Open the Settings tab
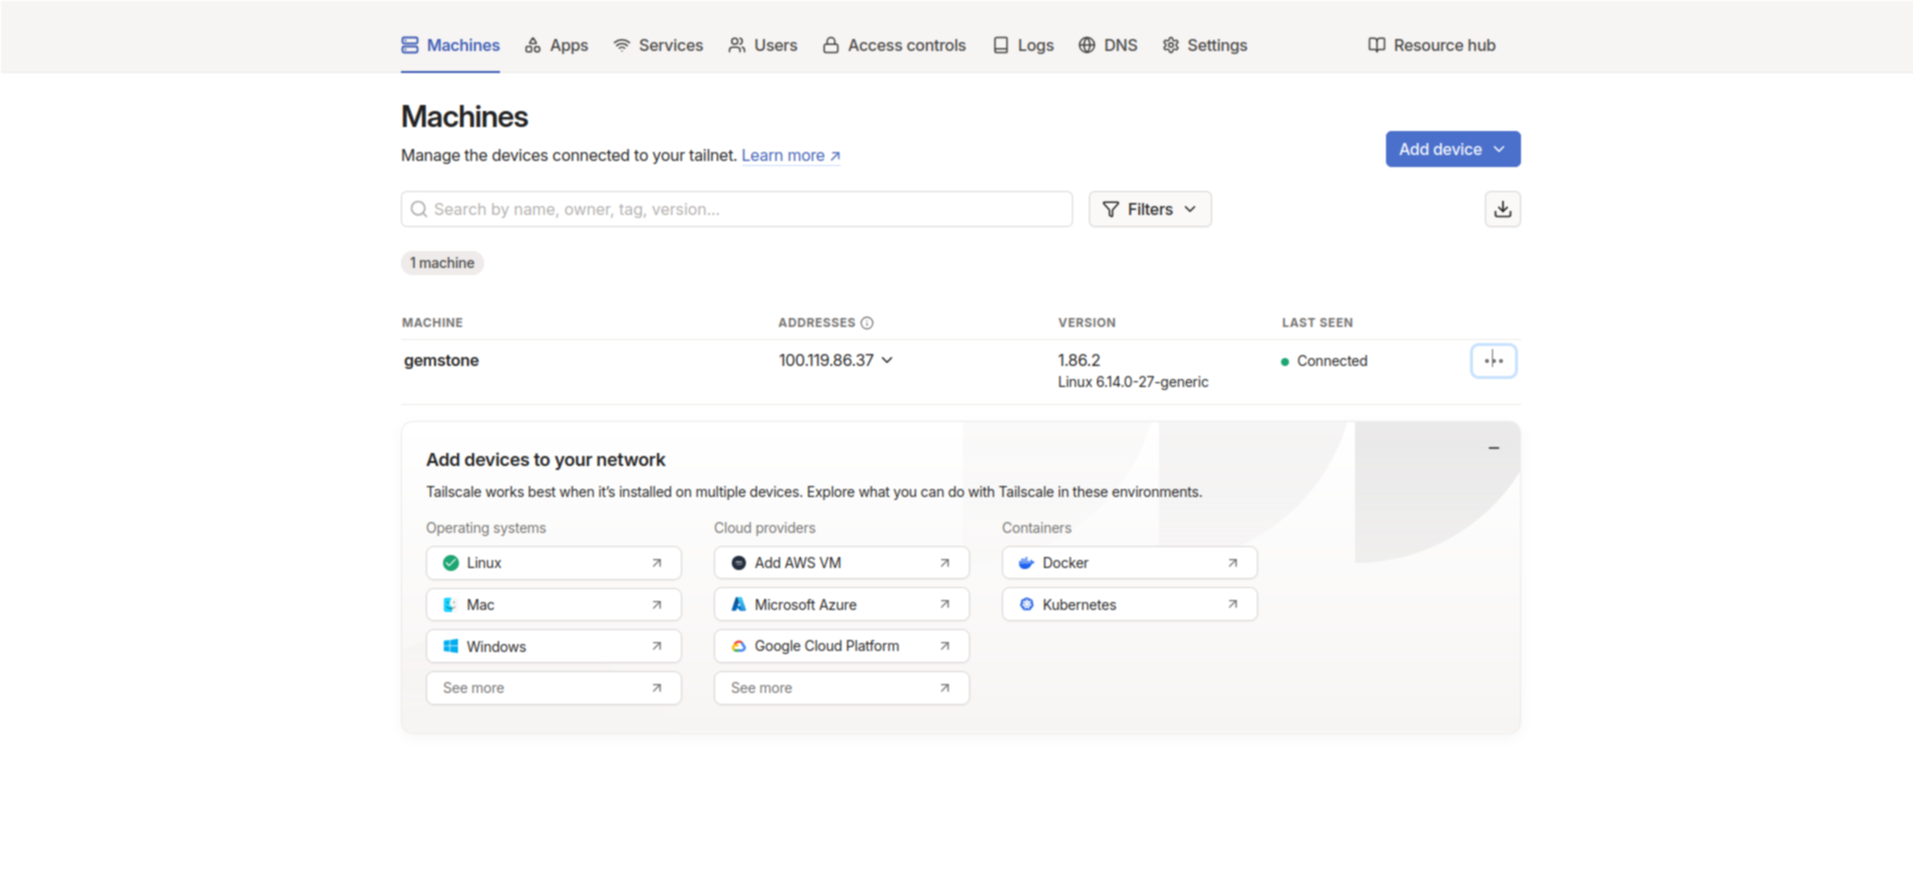This screenshot has height=874, width=1913. [1205, 45]
